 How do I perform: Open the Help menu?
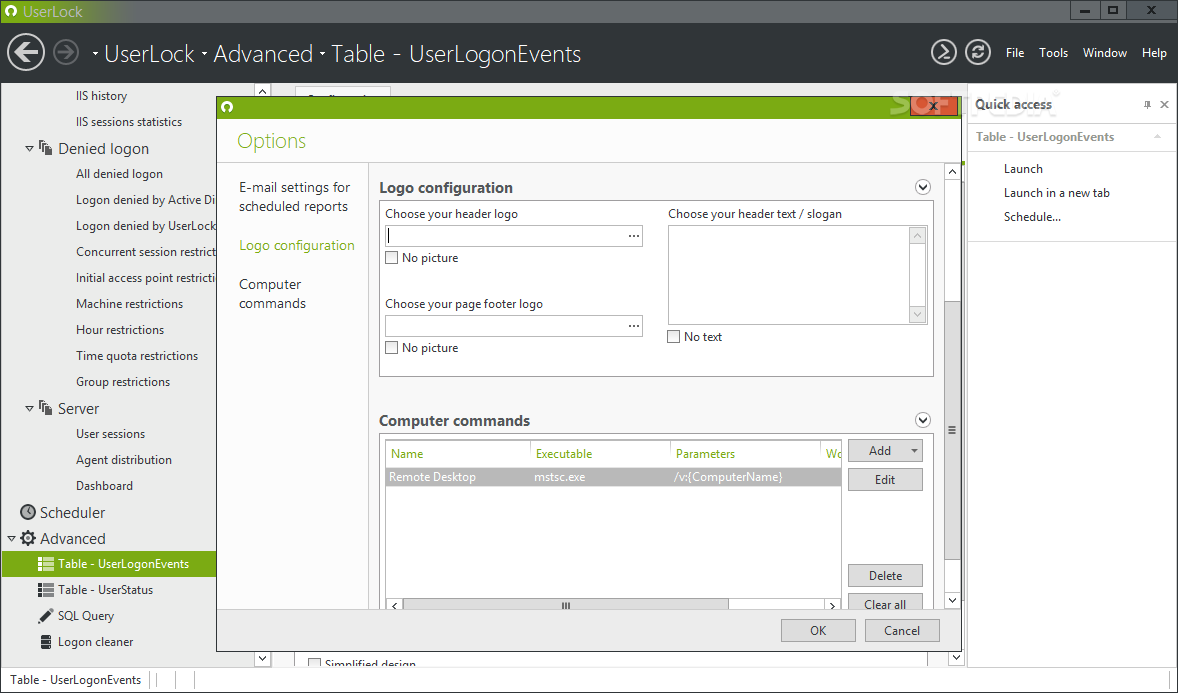click(x=1154, y=53)
